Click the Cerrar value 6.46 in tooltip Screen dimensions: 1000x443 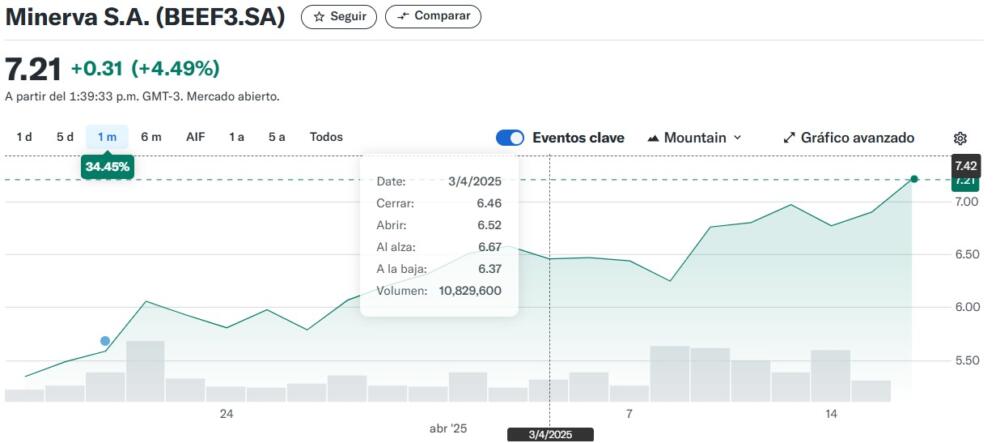(x=490, y=203)
